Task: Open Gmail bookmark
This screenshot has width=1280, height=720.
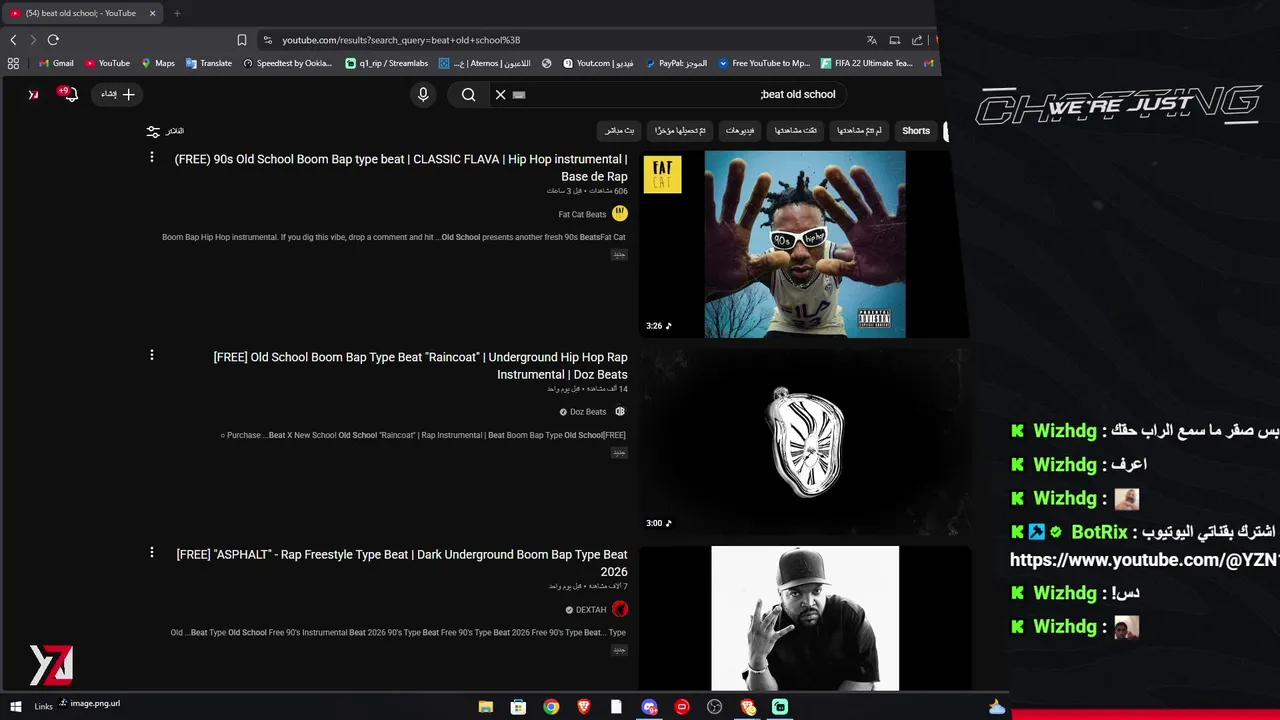Action: click(x=56, y=63)
